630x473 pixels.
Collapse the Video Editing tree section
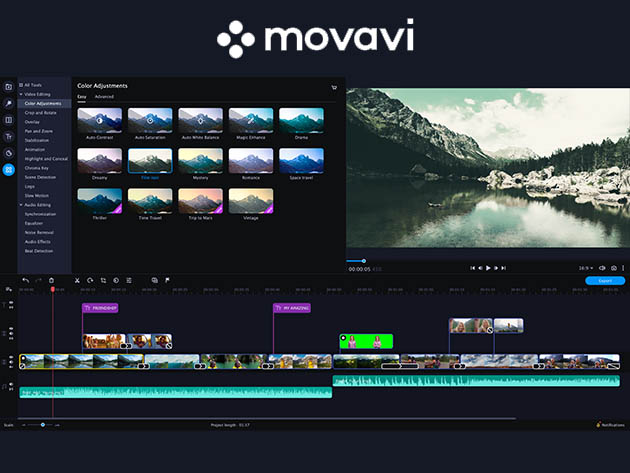tap(21, 94)
